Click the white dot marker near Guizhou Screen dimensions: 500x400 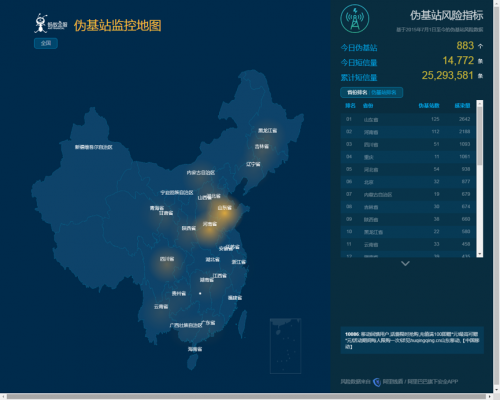[x=200, y=293]
